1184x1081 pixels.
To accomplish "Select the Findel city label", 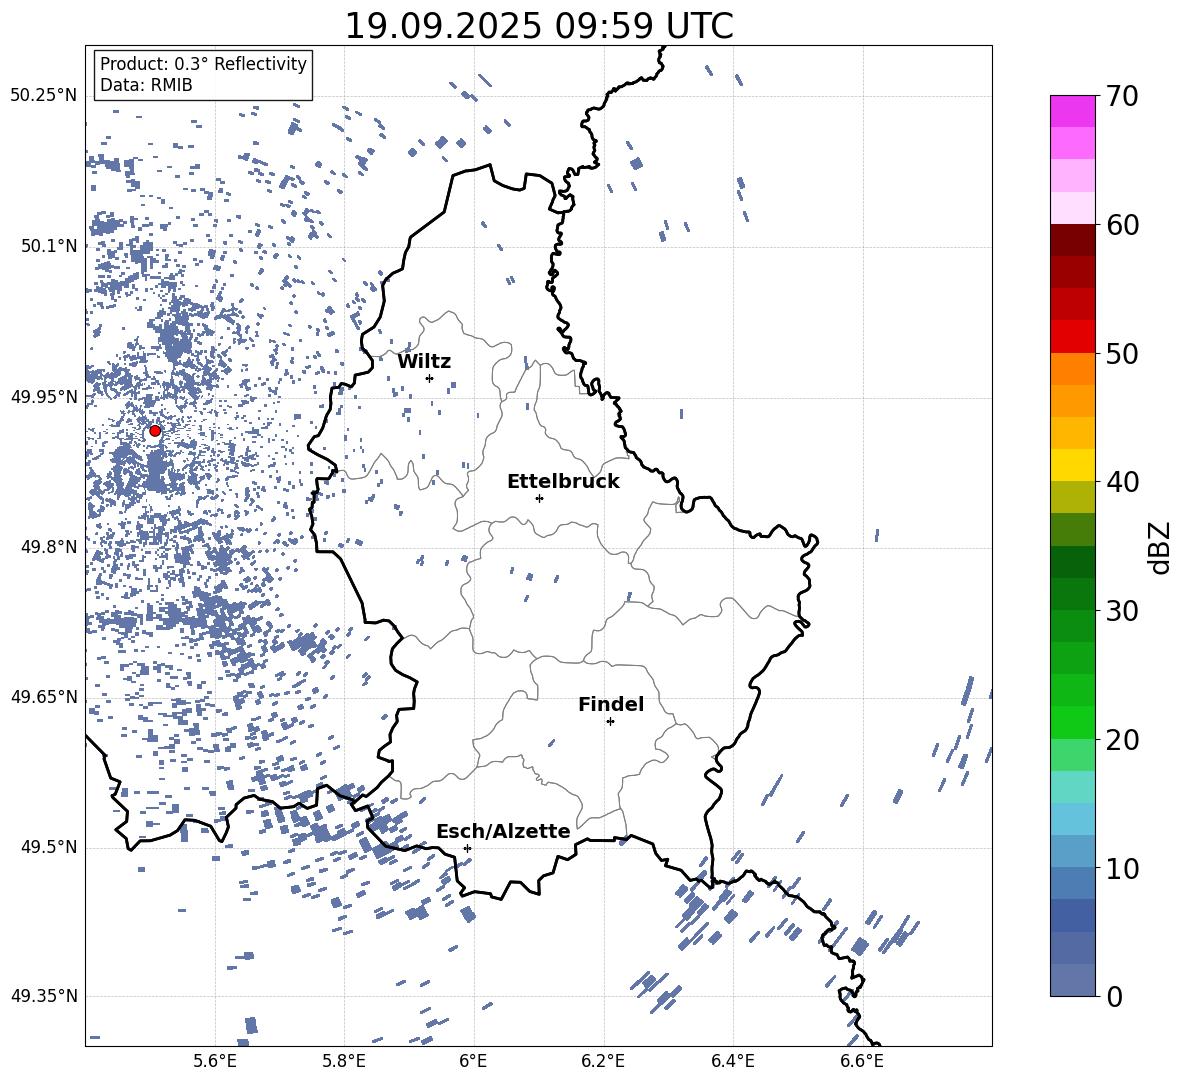I will pos(611,704).
